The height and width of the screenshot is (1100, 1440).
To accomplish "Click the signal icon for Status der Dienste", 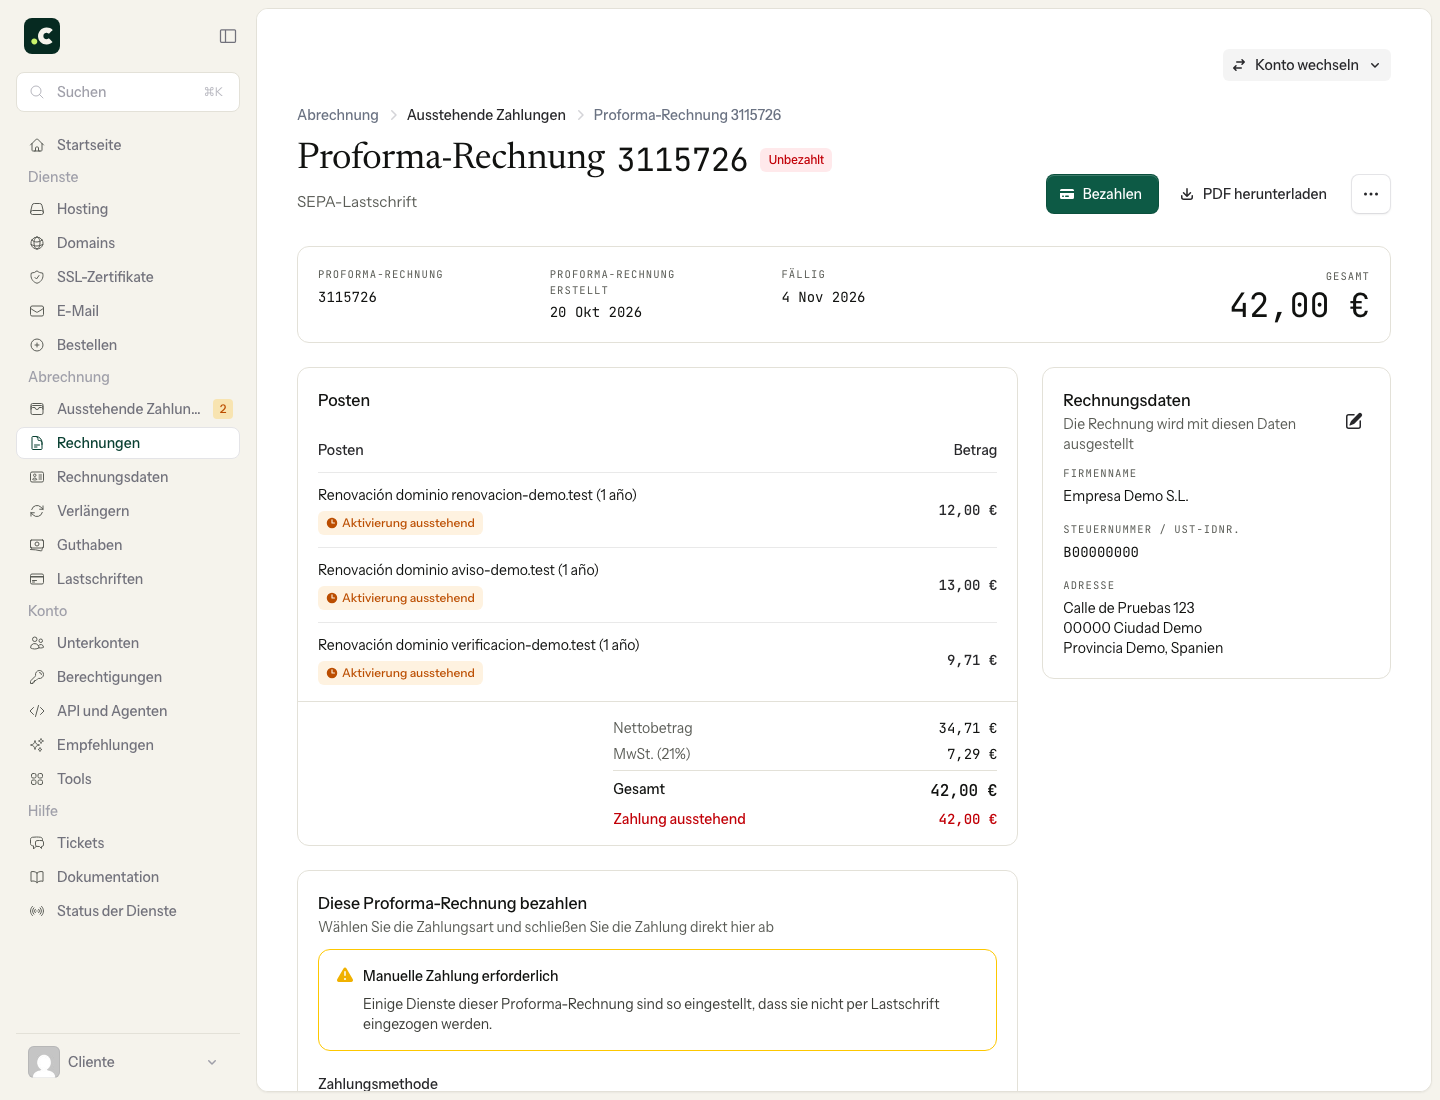I will [37, 911].
